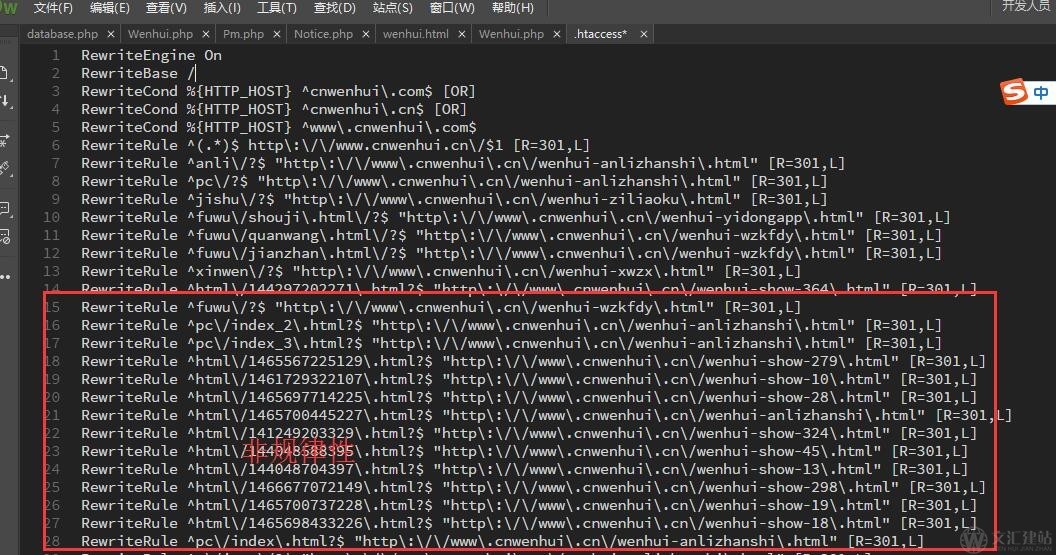1056x555 pixels.
Task: Click the 1465700445227 rule line
Action: tap(546, 416)
